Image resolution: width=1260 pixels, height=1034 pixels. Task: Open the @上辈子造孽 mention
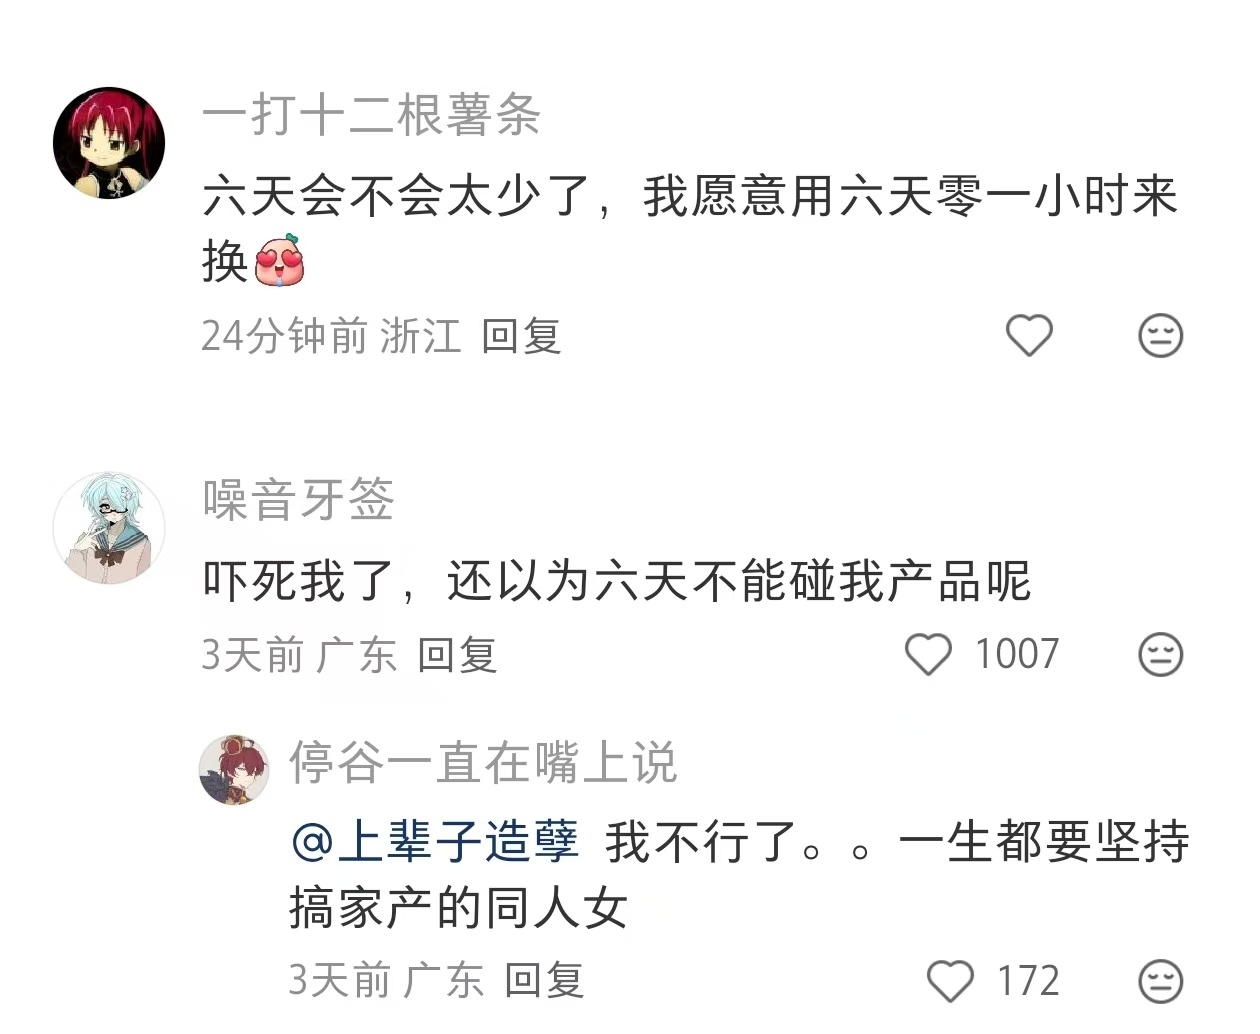click(435, 841)
